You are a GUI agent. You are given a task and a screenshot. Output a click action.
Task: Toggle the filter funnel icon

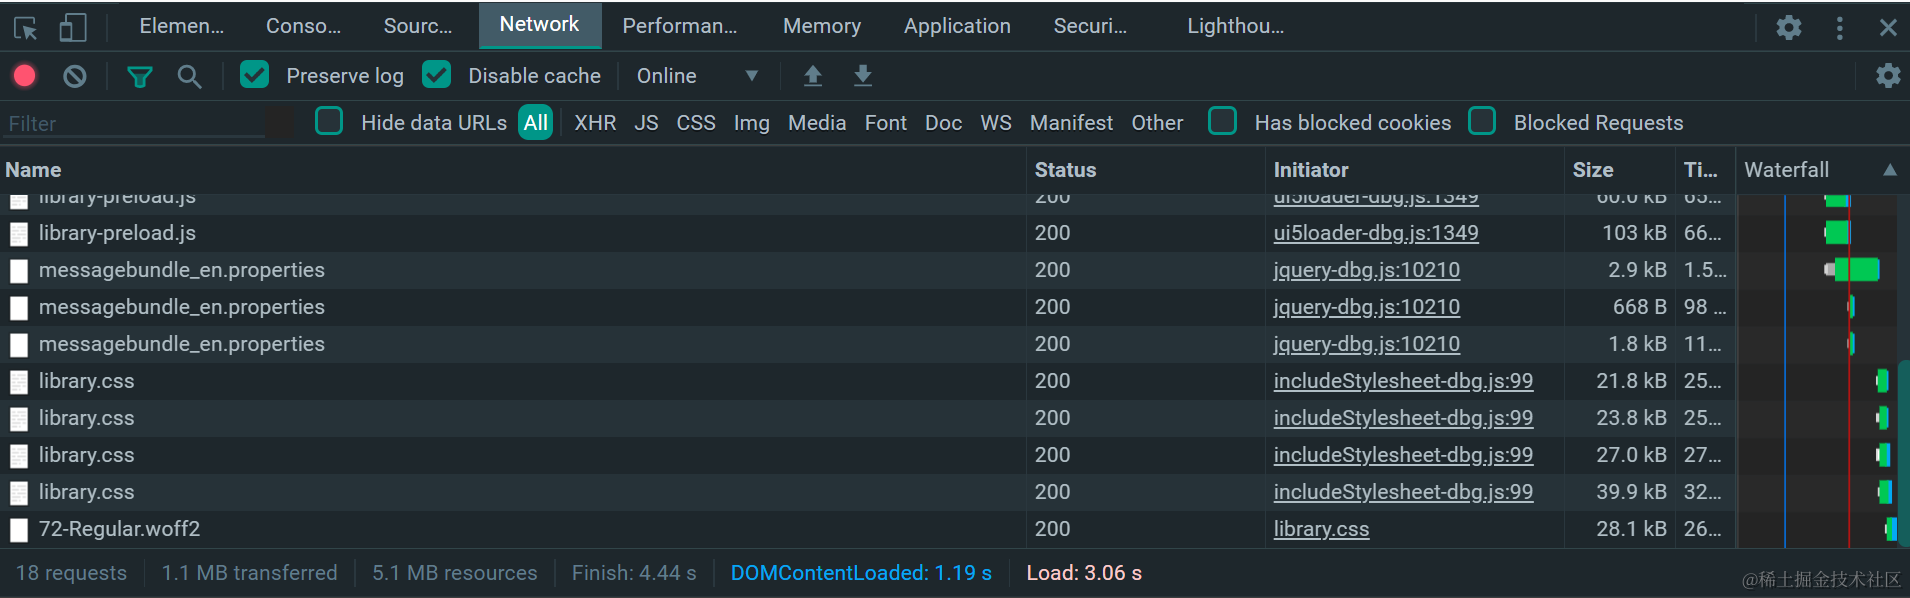click(140, 76)
